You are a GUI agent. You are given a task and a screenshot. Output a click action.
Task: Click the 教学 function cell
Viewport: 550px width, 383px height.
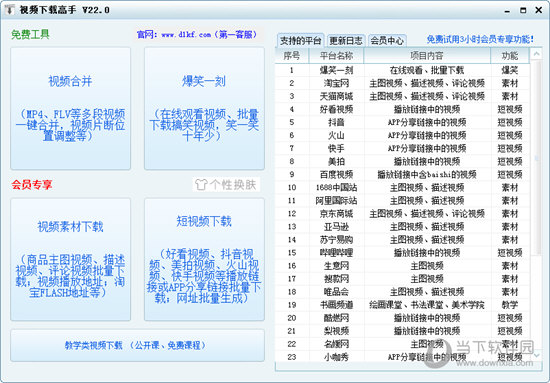tap(510, 305)
